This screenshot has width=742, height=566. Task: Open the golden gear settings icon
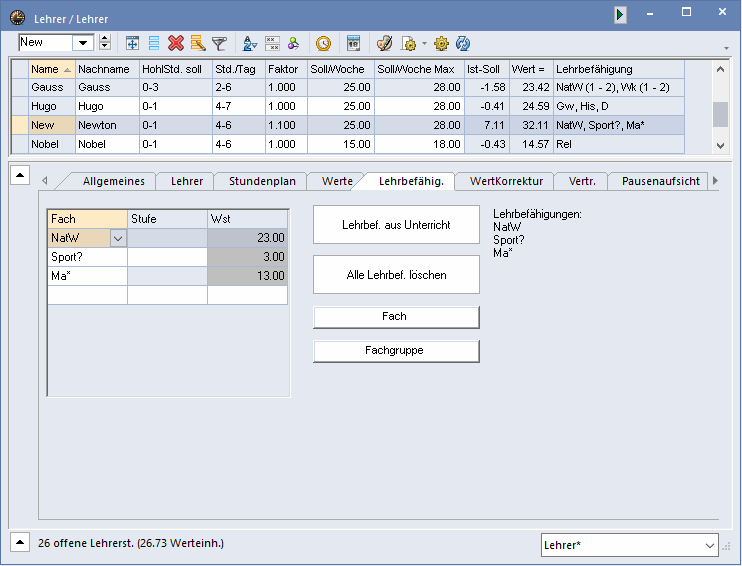click(x=441, y=44)
